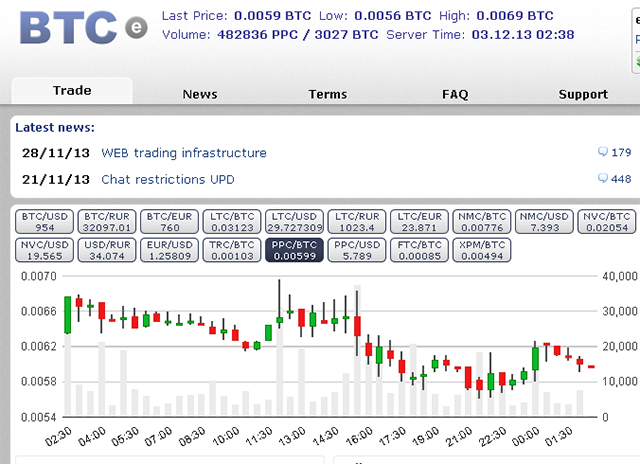Screen dimensions: 640x464
Task: Open the News tab
Action: [x=200, y=94]
